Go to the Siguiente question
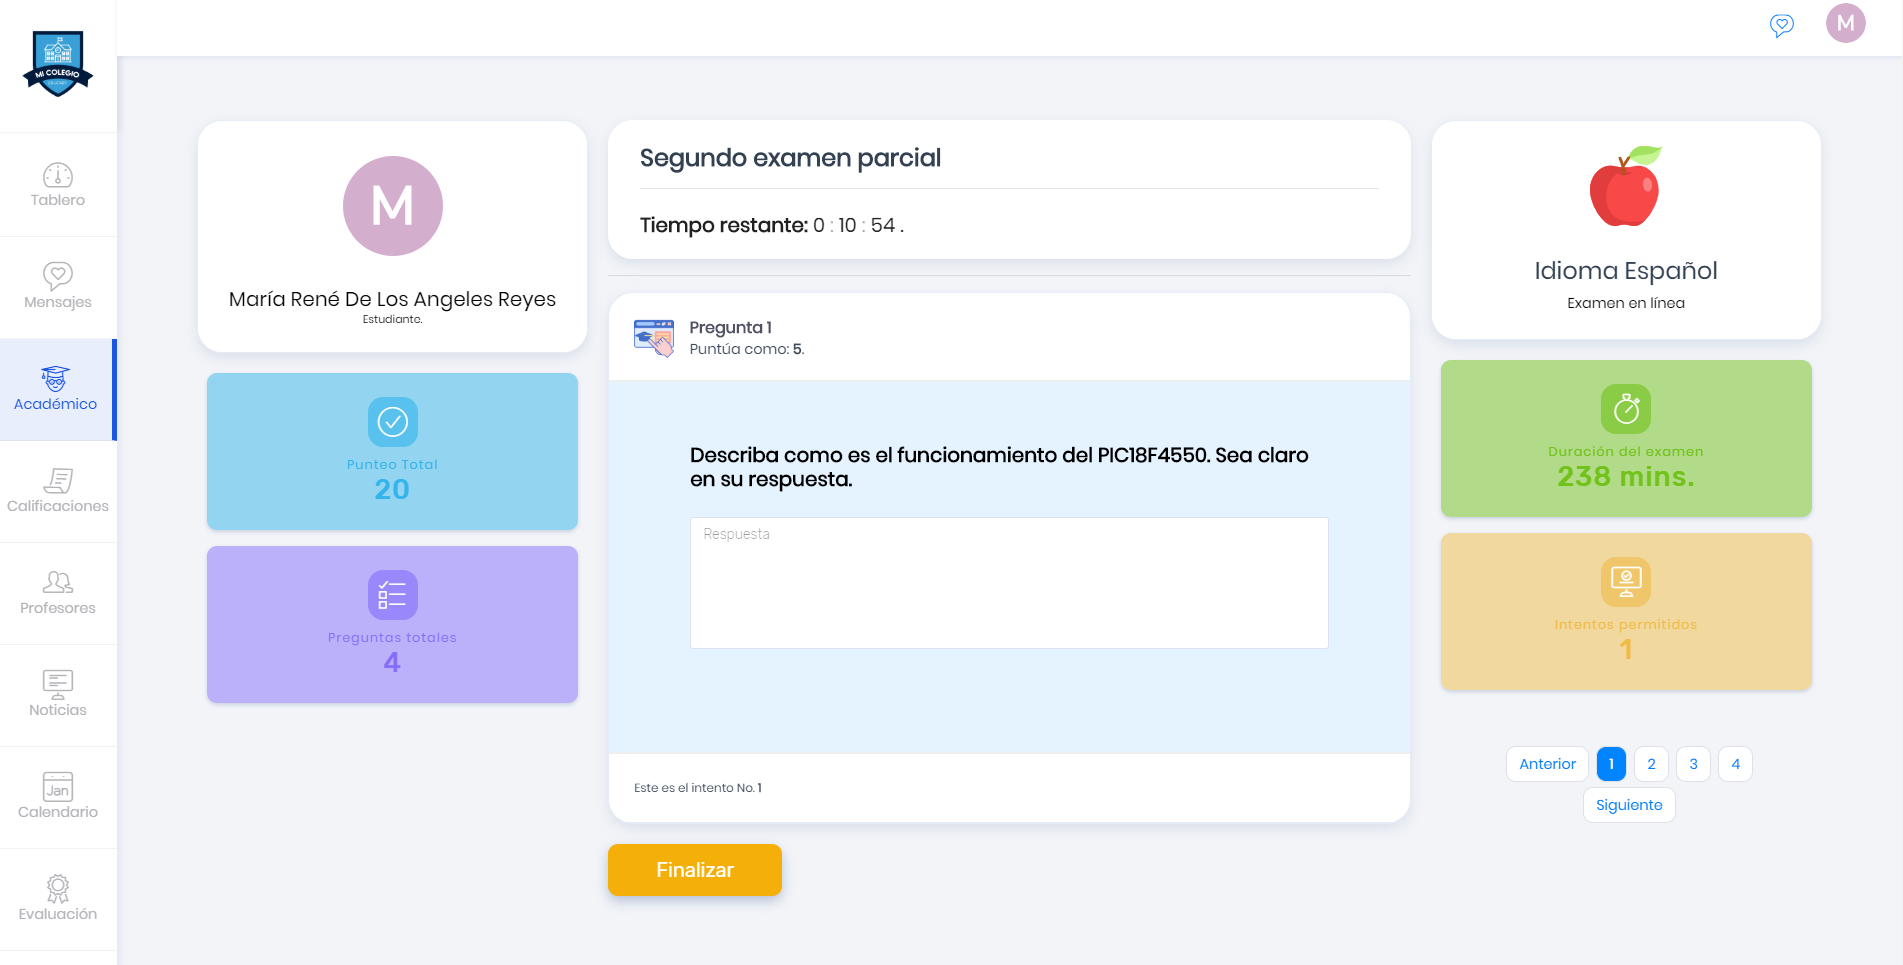This screenshot has width=1903, height=965. (x=1628, y=805)
